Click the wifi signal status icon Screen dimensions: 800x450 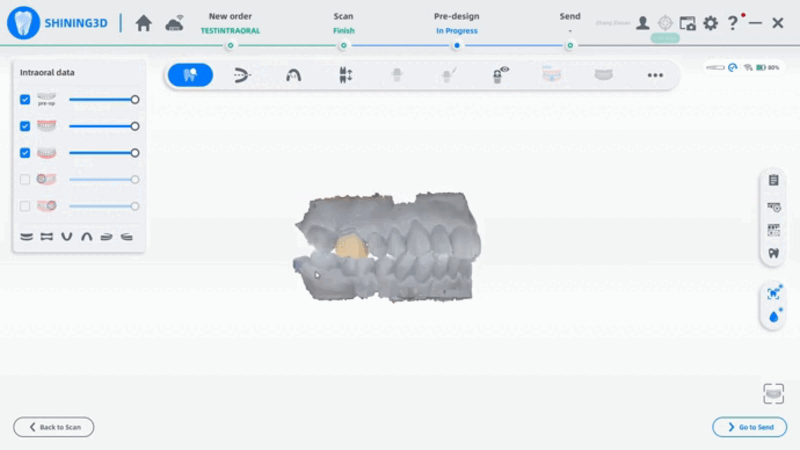tap(748, 67)
